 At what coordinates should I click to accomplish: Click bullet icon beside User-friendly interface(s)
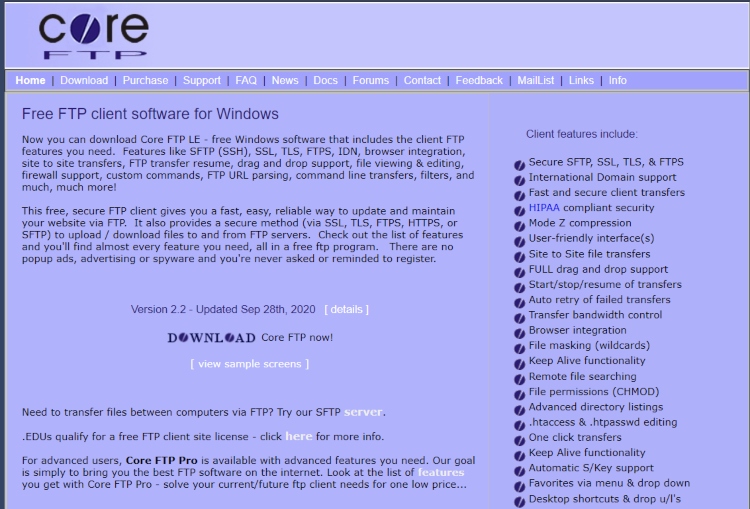[519, 242]
